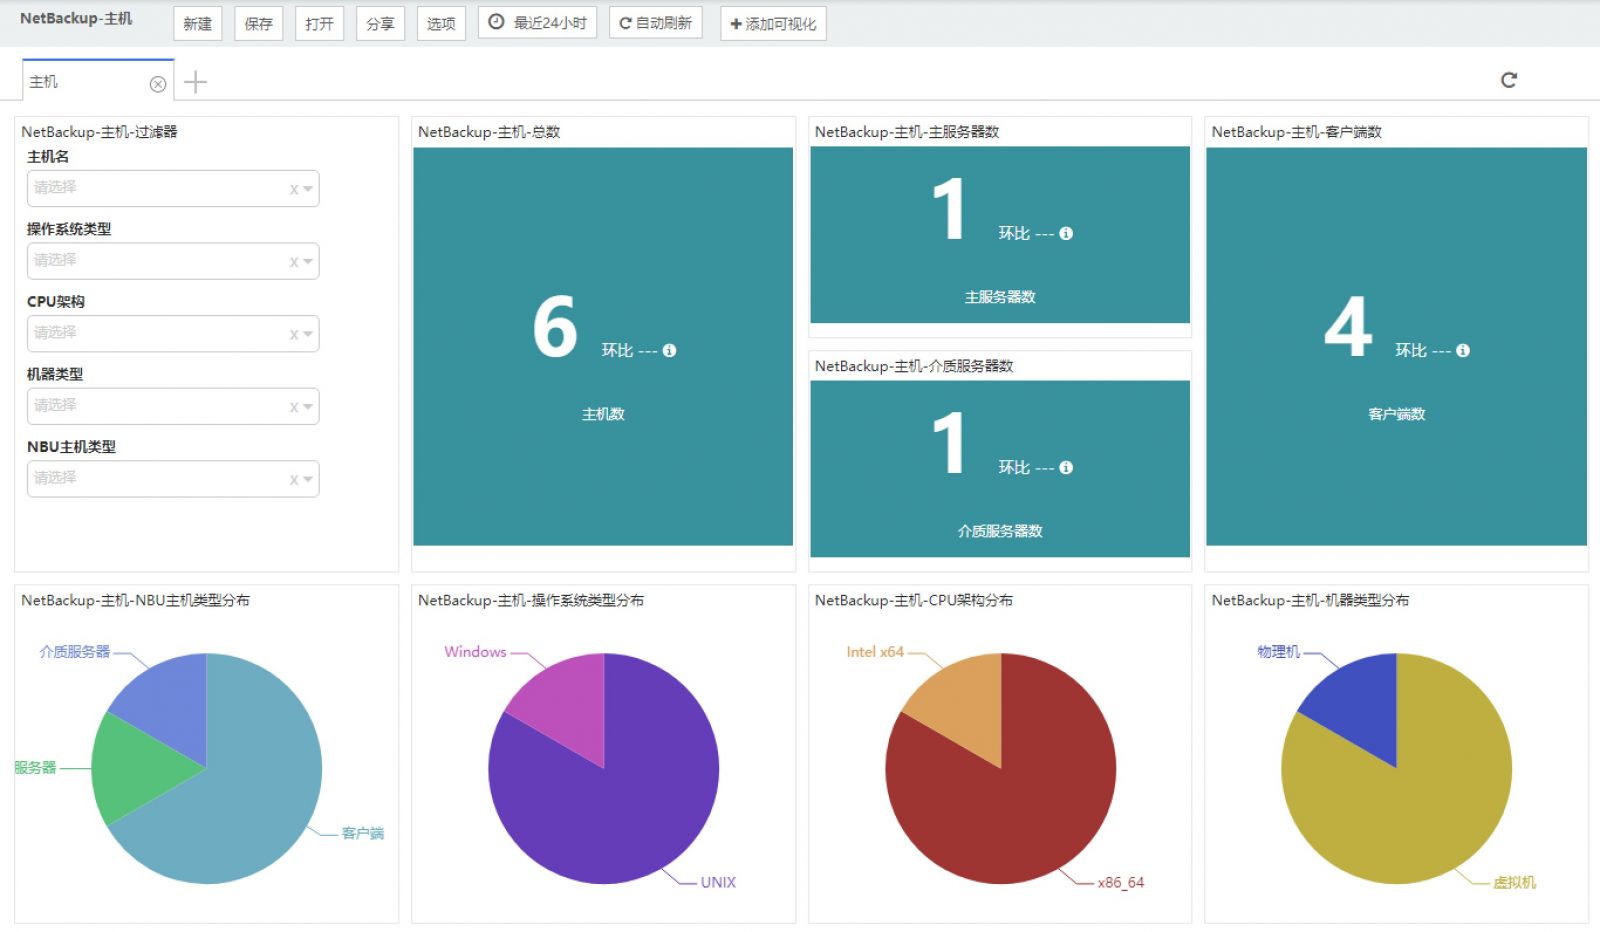The image size is (1600, 932).
Task: Click the NetBackup-主机-介质服务器数 panel title
Action: (x=914, y=366)
